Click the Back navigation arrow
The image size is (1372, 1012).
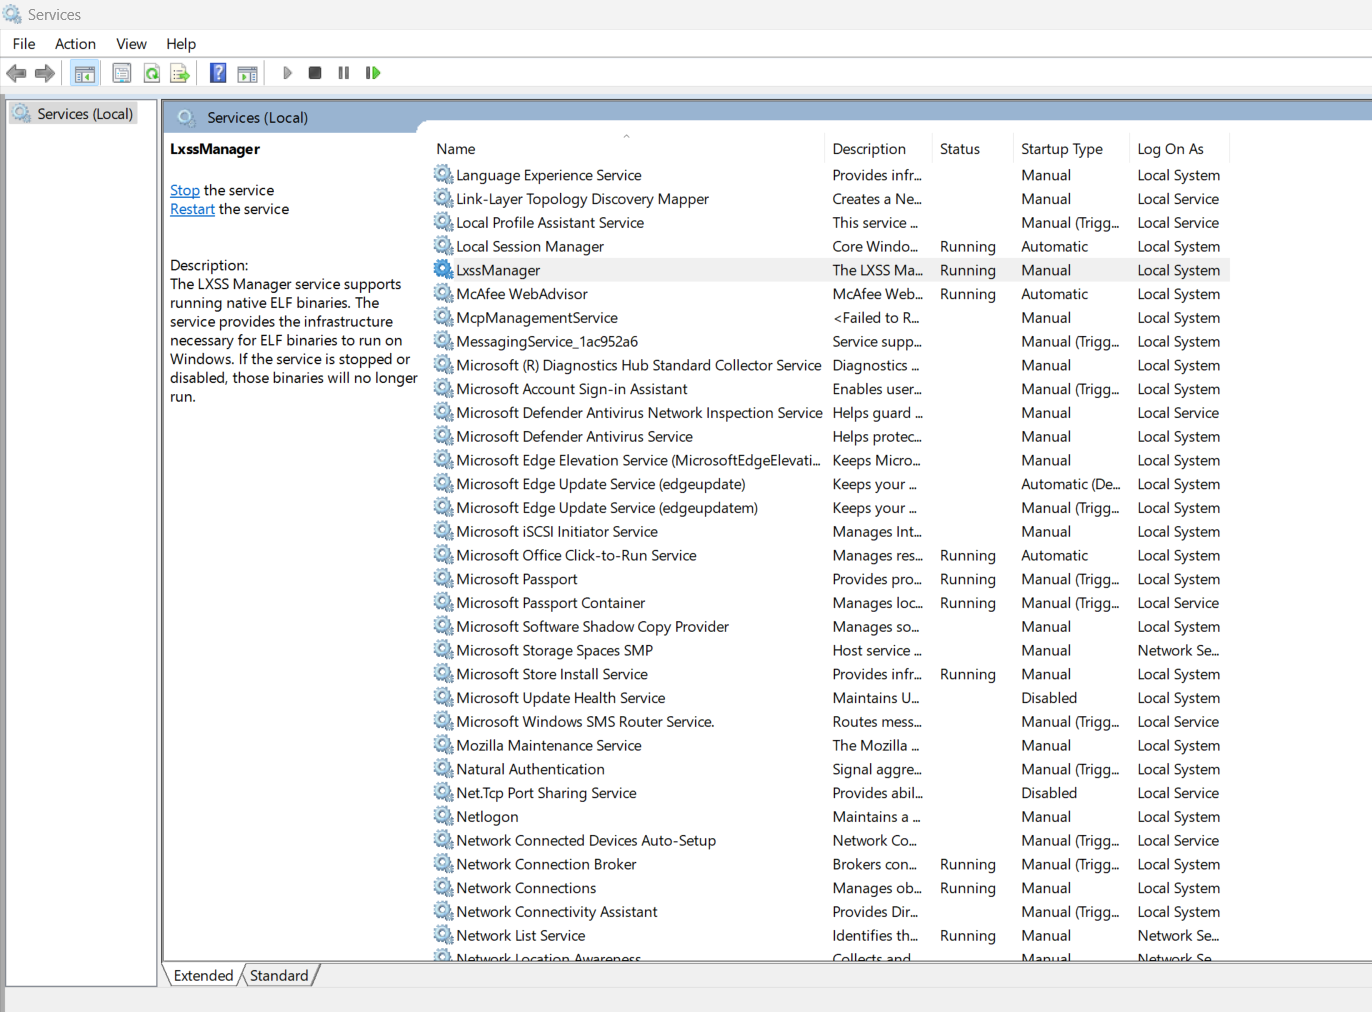(16, 72)
